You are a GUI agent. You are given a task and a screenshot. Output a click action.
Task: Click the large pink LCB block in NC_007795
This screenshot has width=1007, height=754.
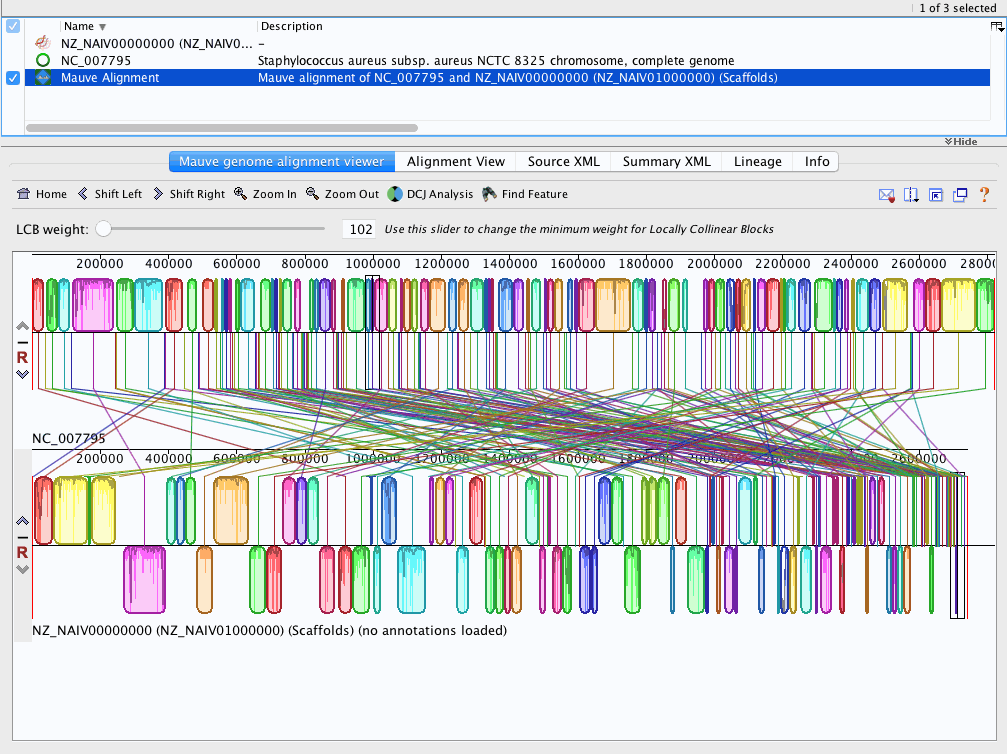tap(93, 304)
